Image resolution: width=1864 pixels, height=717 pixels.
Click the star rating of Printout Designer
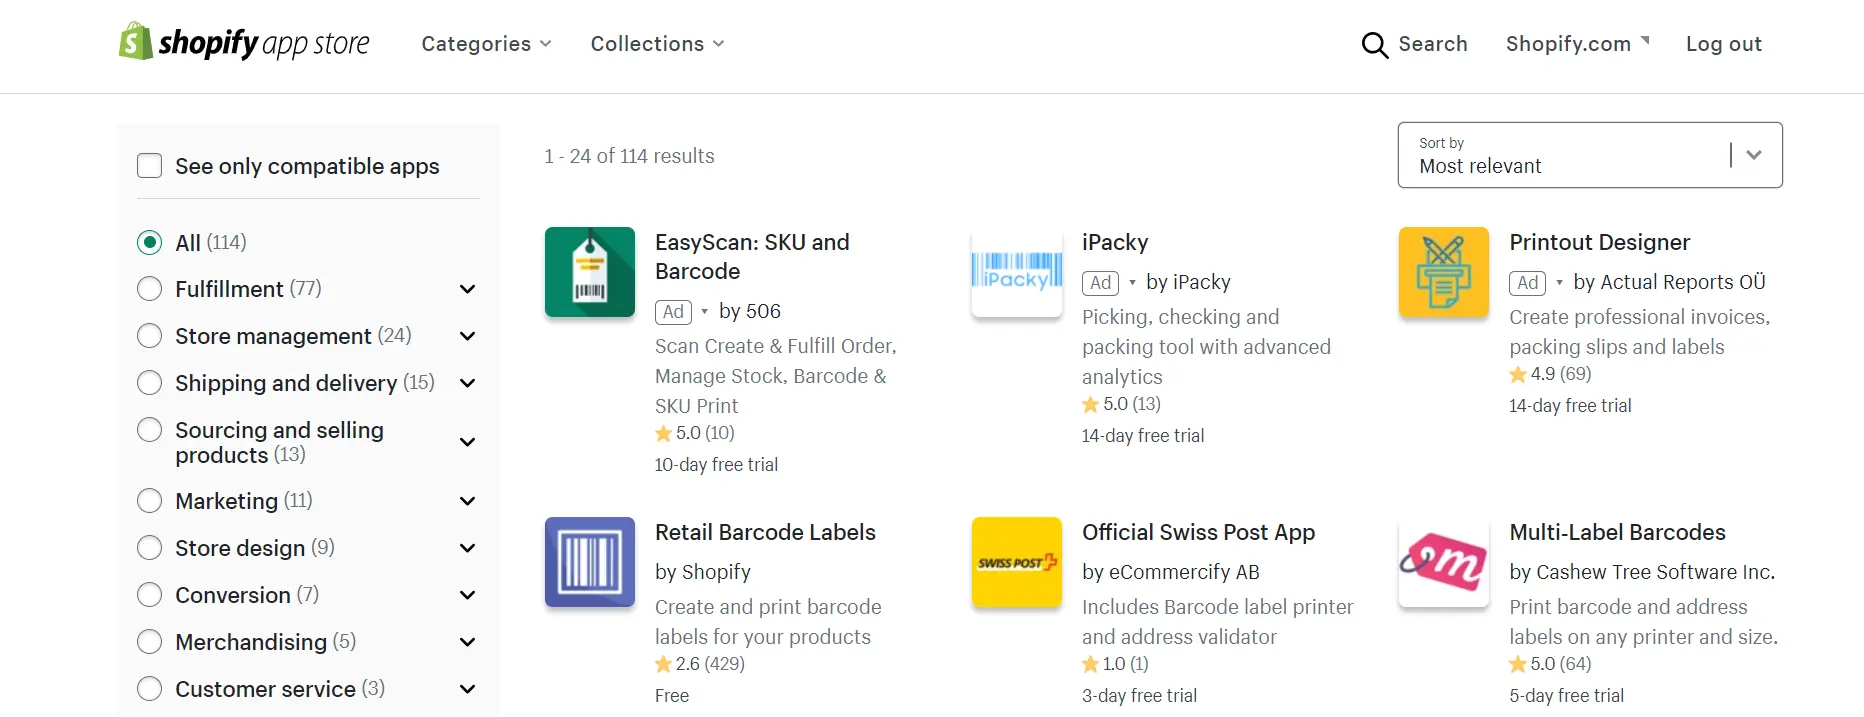(x=1551, y=374)
